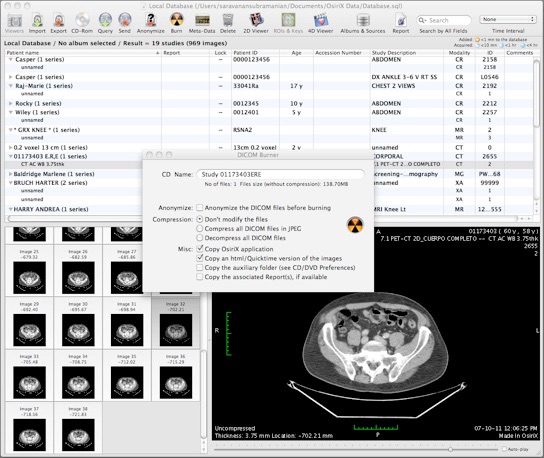544x458 pixels.
Task: Toggle Copy OsiriX application checkbox
Action: point(199,248)
